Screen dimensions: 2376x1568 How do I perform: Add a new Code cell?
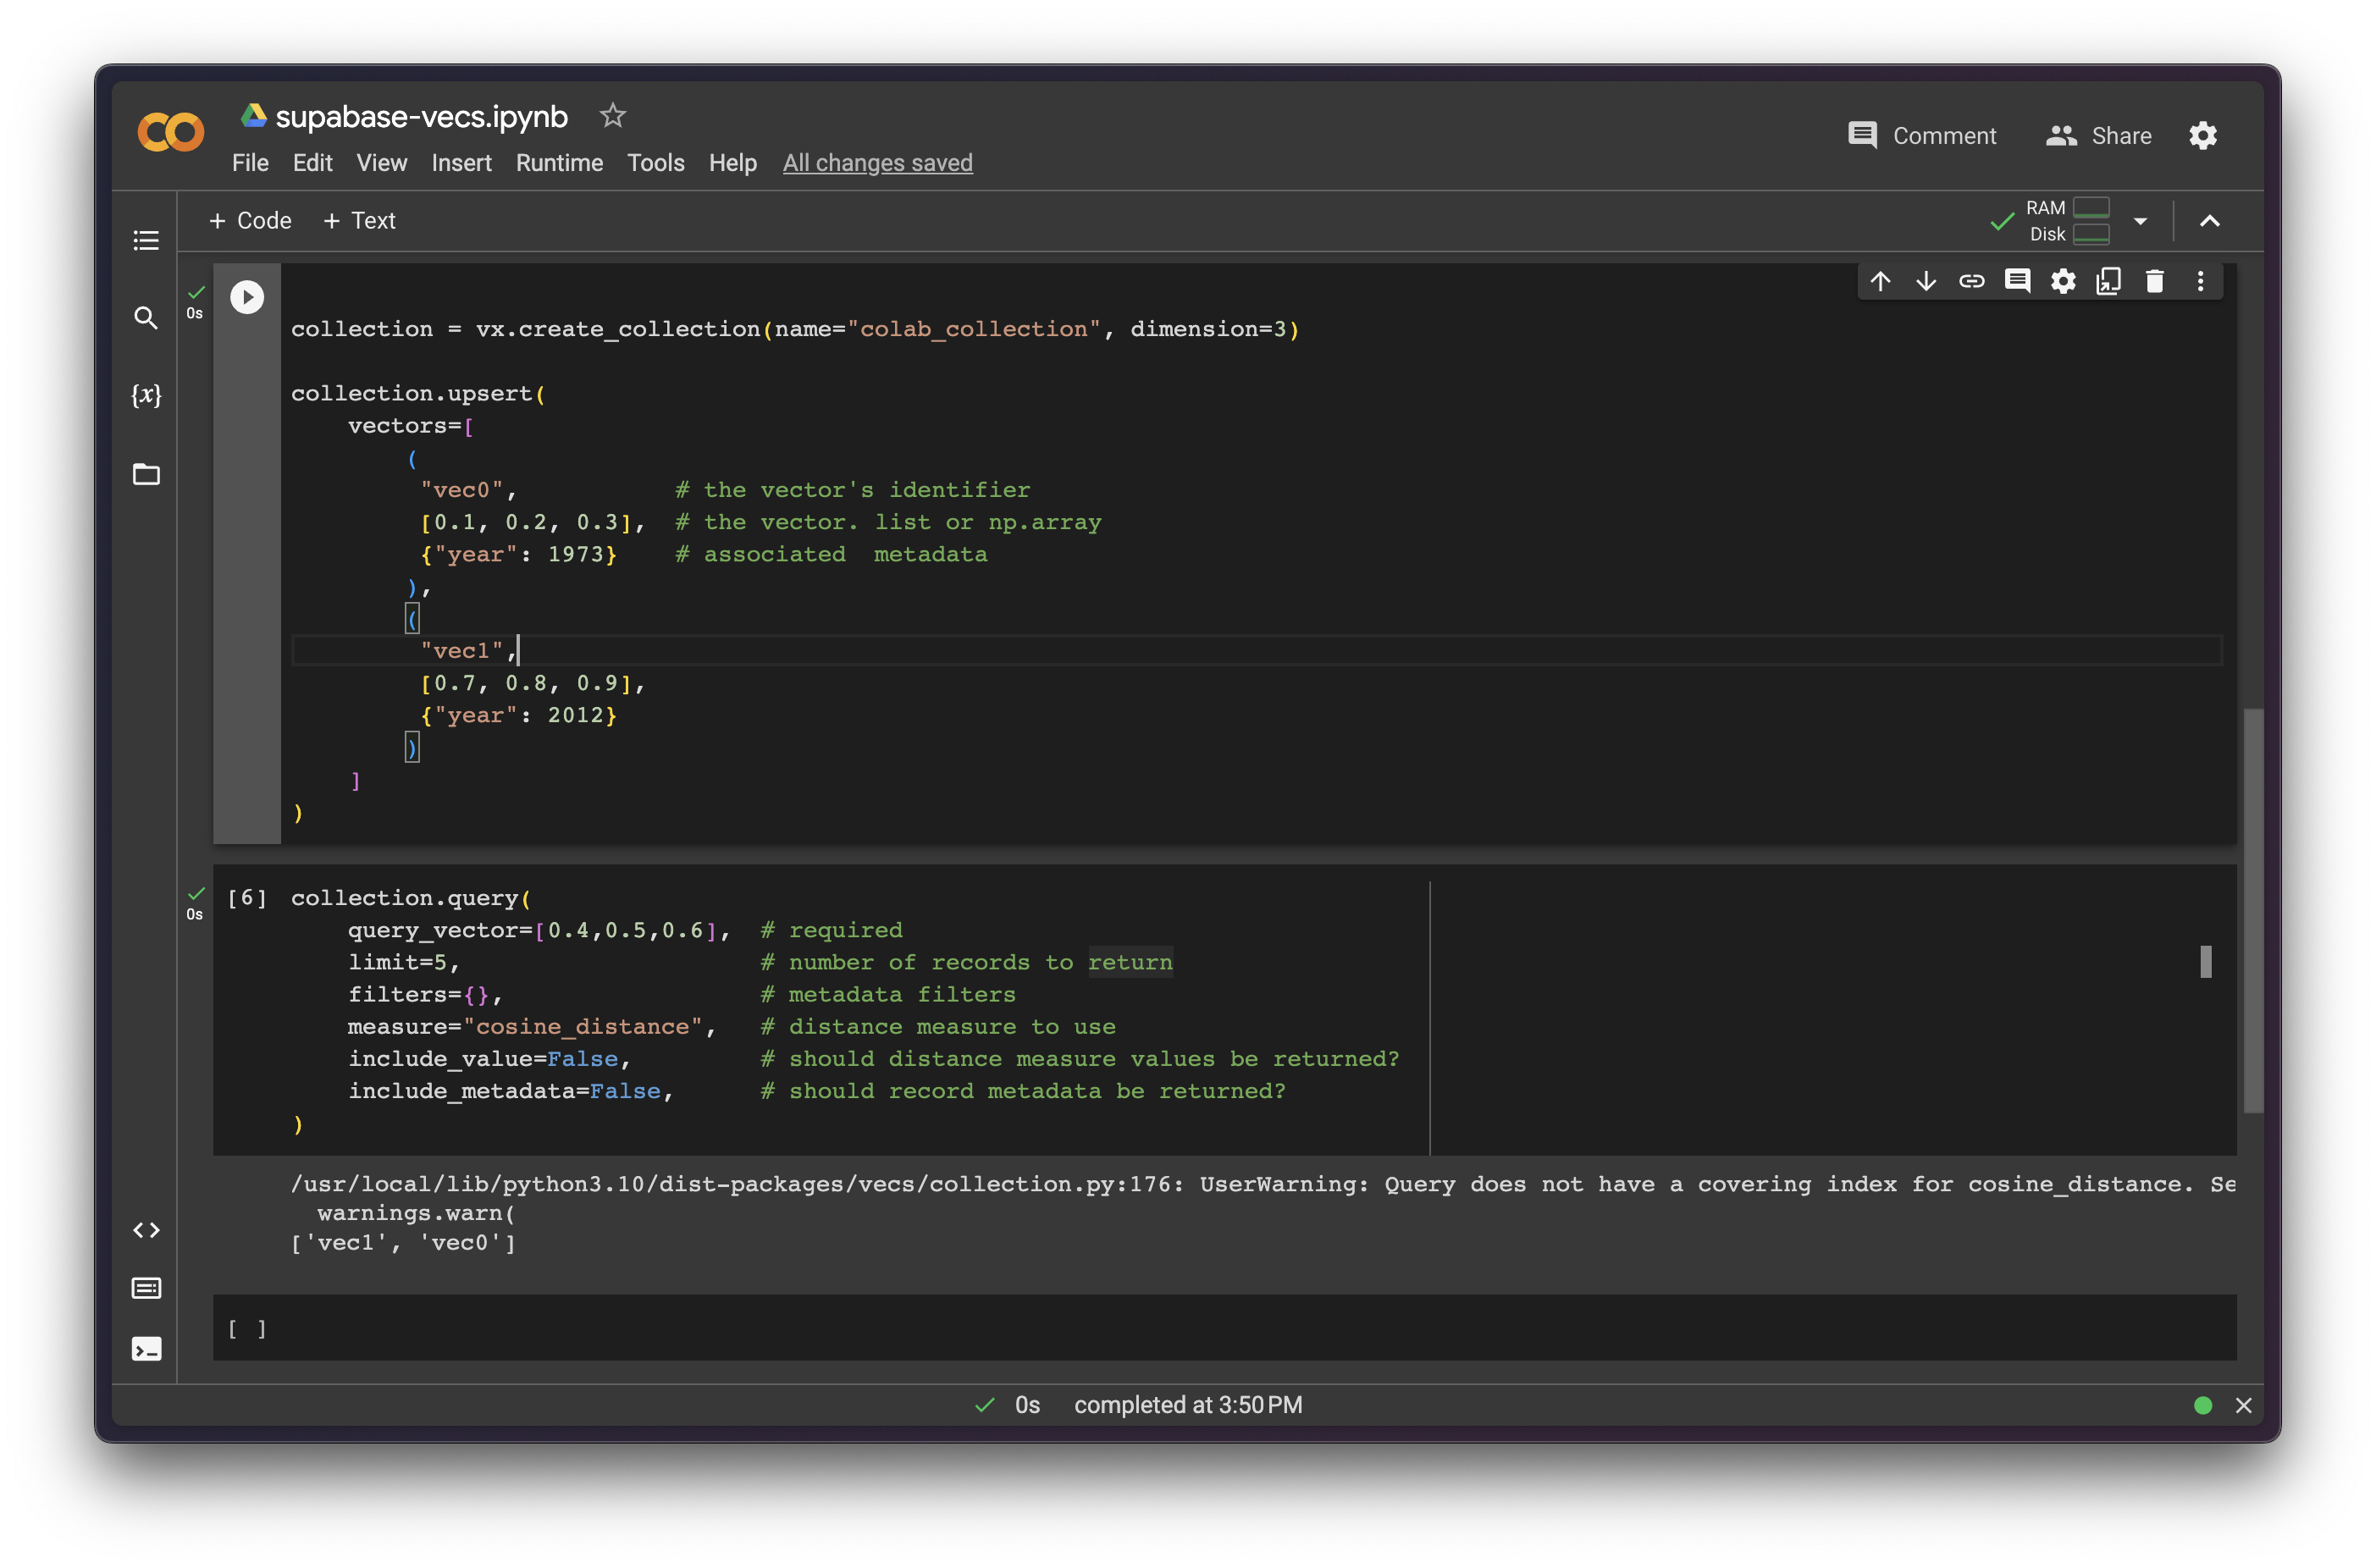[x=250, y=220]
